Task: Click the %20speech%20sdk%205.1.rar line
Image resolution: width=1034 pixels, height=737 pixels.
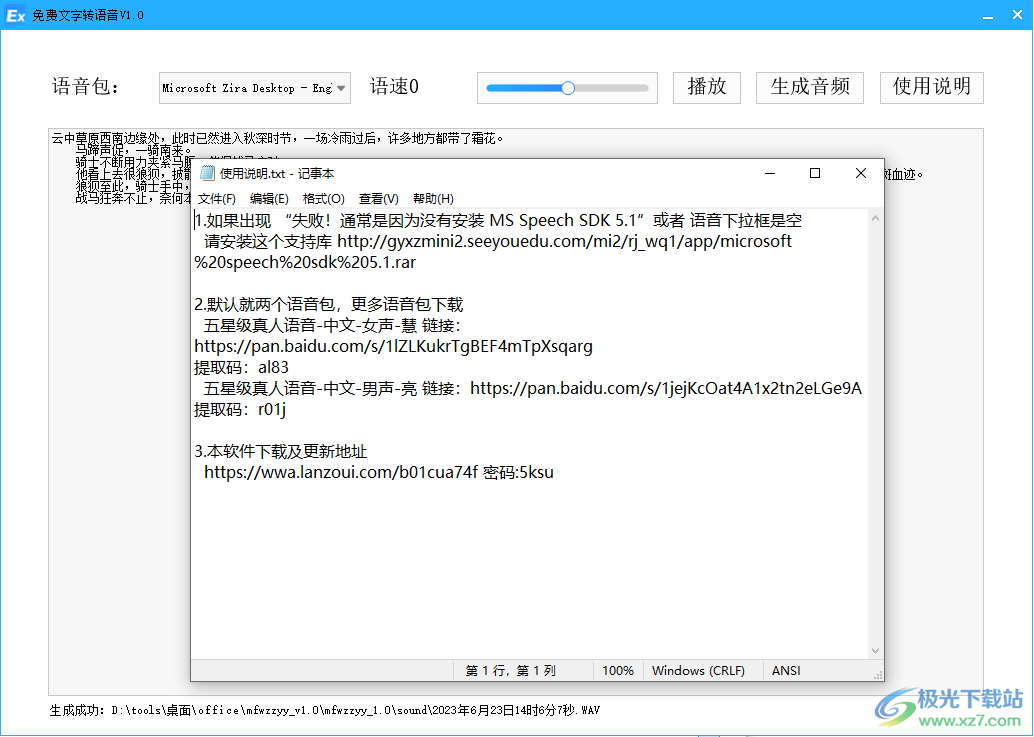Action: 305,262
